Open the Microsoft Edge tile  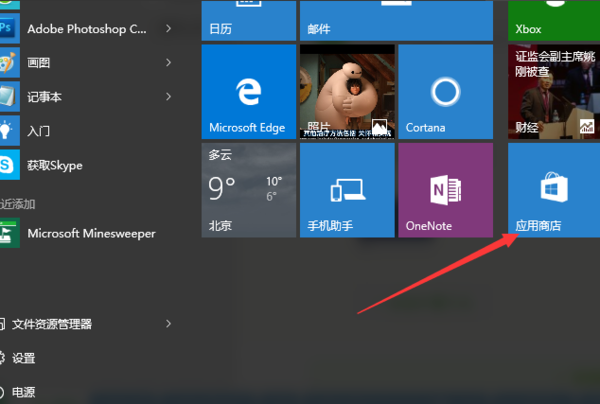point(248,92)
